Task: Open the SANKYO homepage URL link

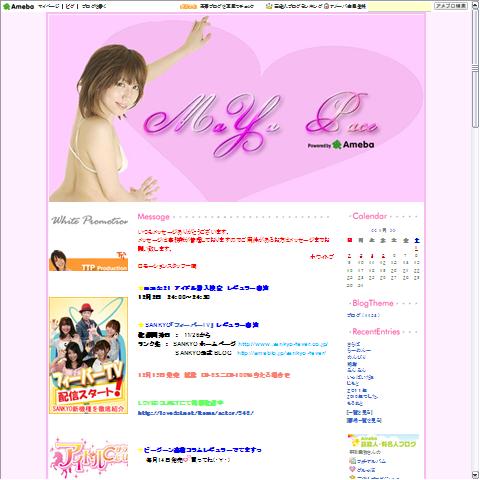Action: pyautogui.click(x=283, y=344)
